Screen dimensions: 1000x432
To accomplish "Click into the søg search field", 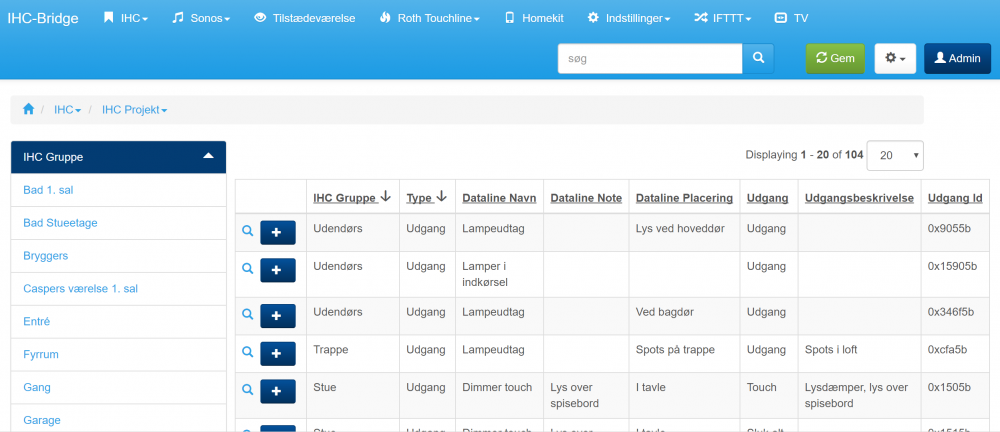I will [650, 58].
